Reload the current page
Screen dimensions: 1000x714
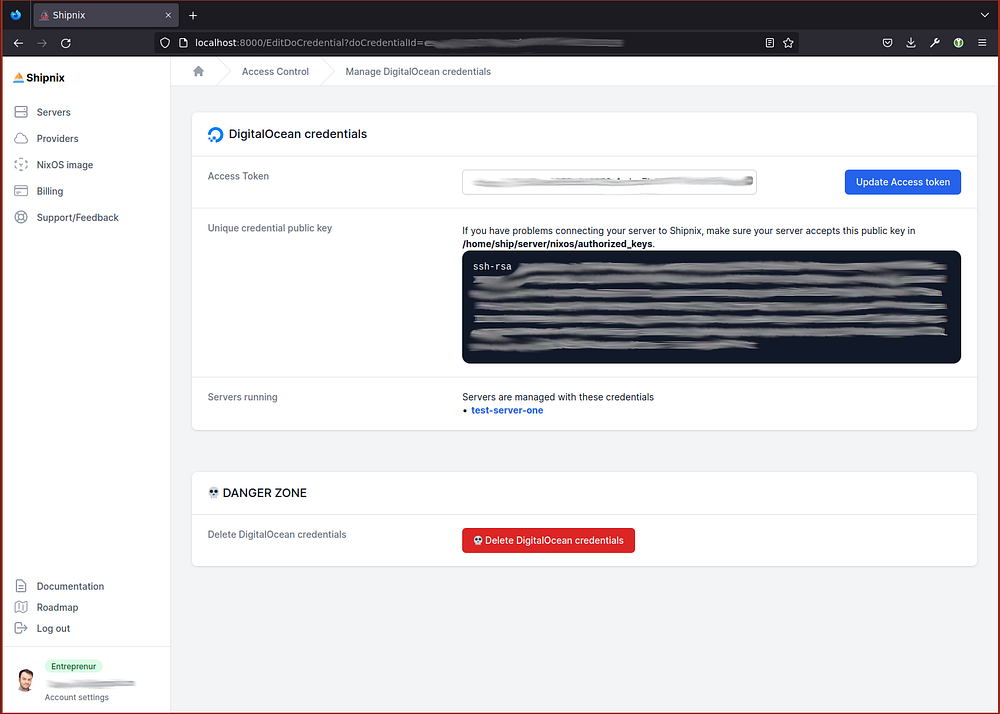[66, 43]
